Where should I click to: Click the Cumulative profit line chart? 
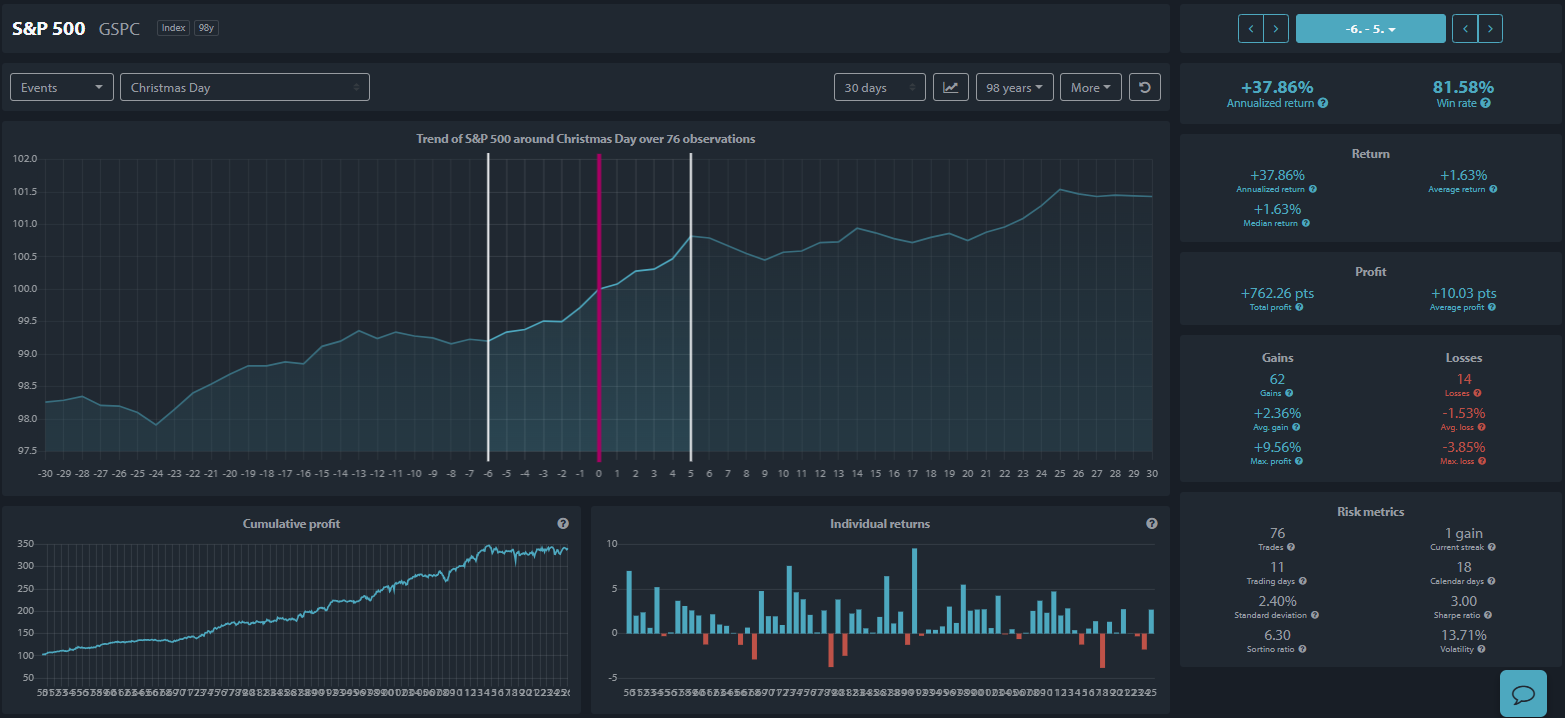[306, 600]
